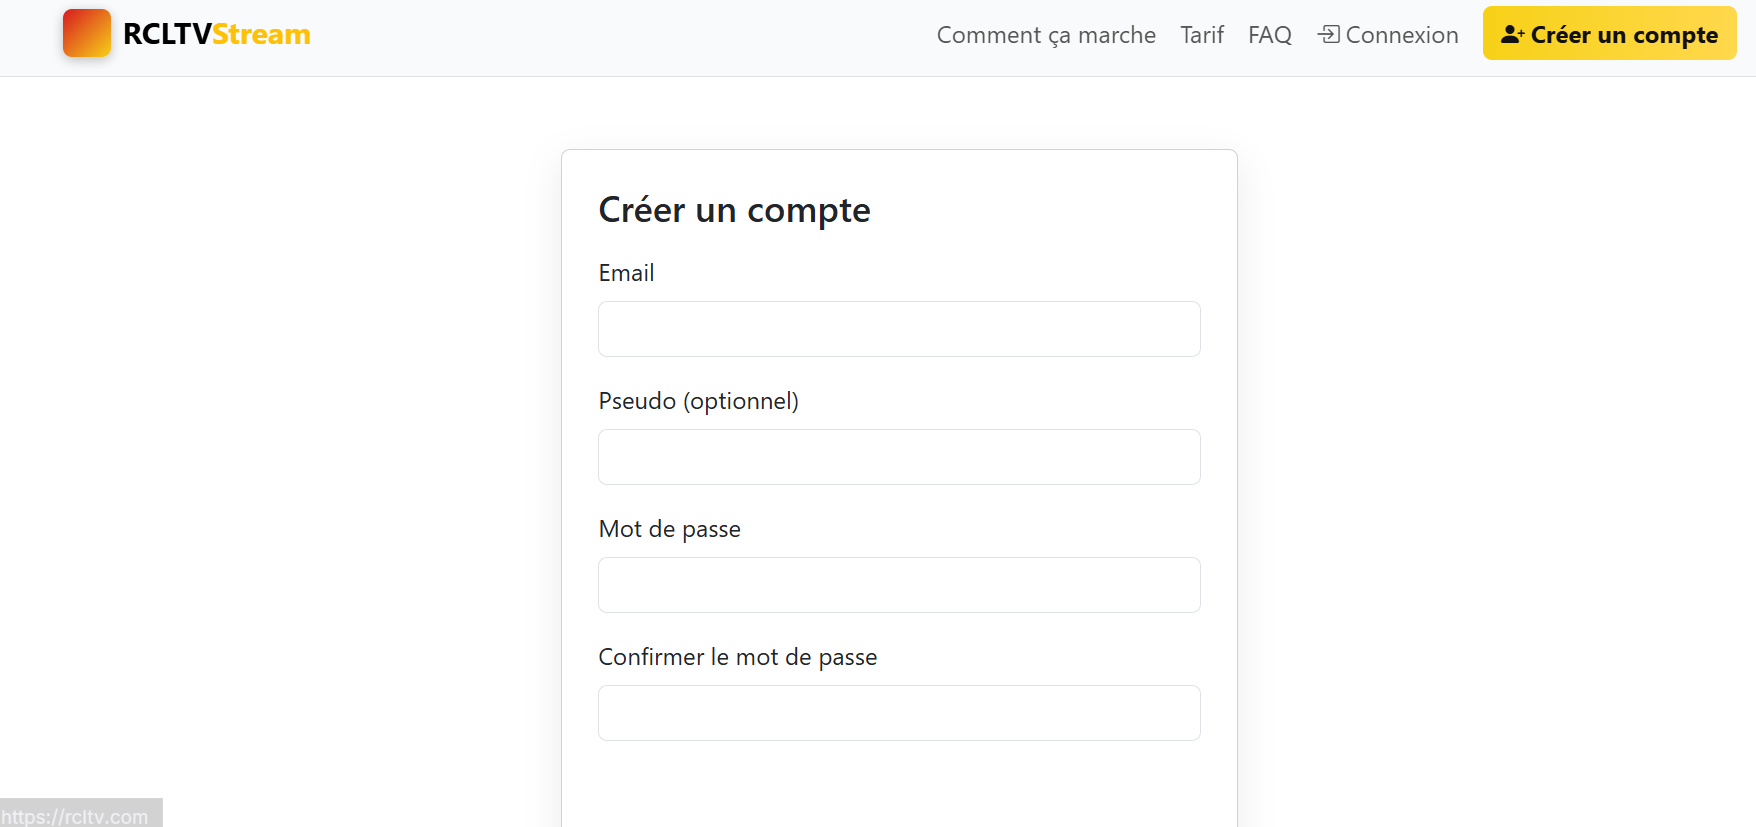Navigate to the Tarif page

1201,34
